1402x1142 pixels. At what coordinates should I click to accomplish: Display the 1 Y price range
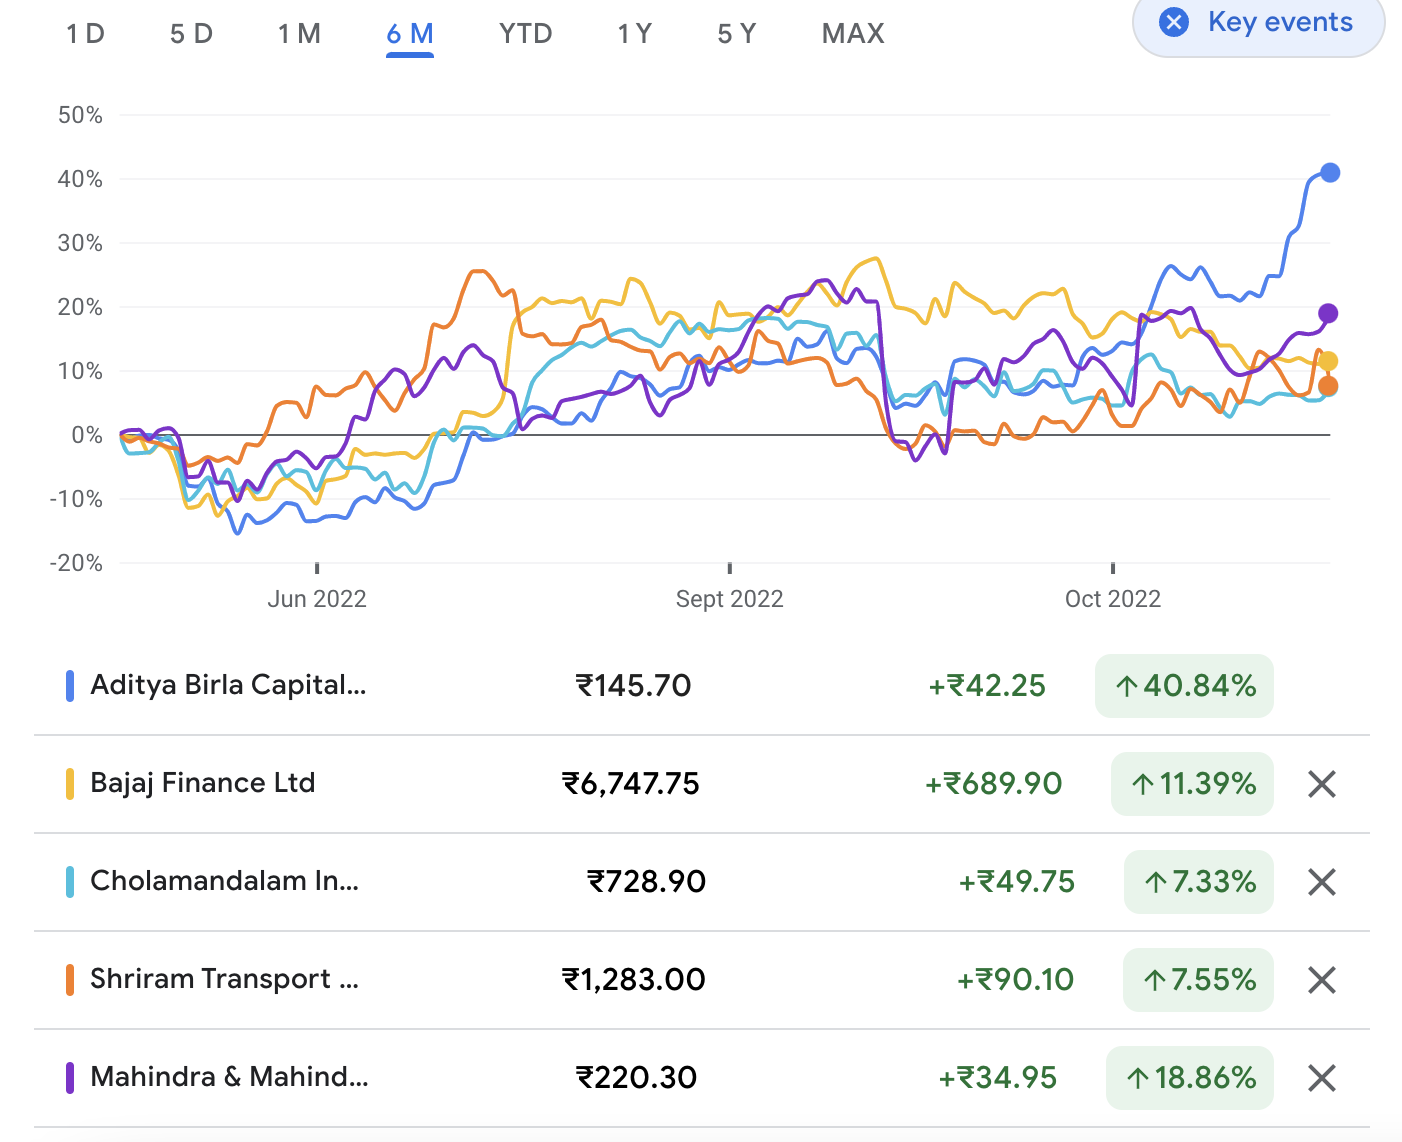point(634,34)
